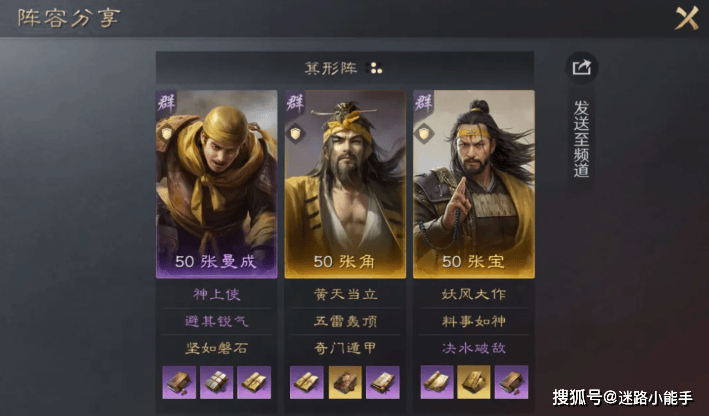
Task: Click 张宝's golden middle book item
Action: point(473,383)
